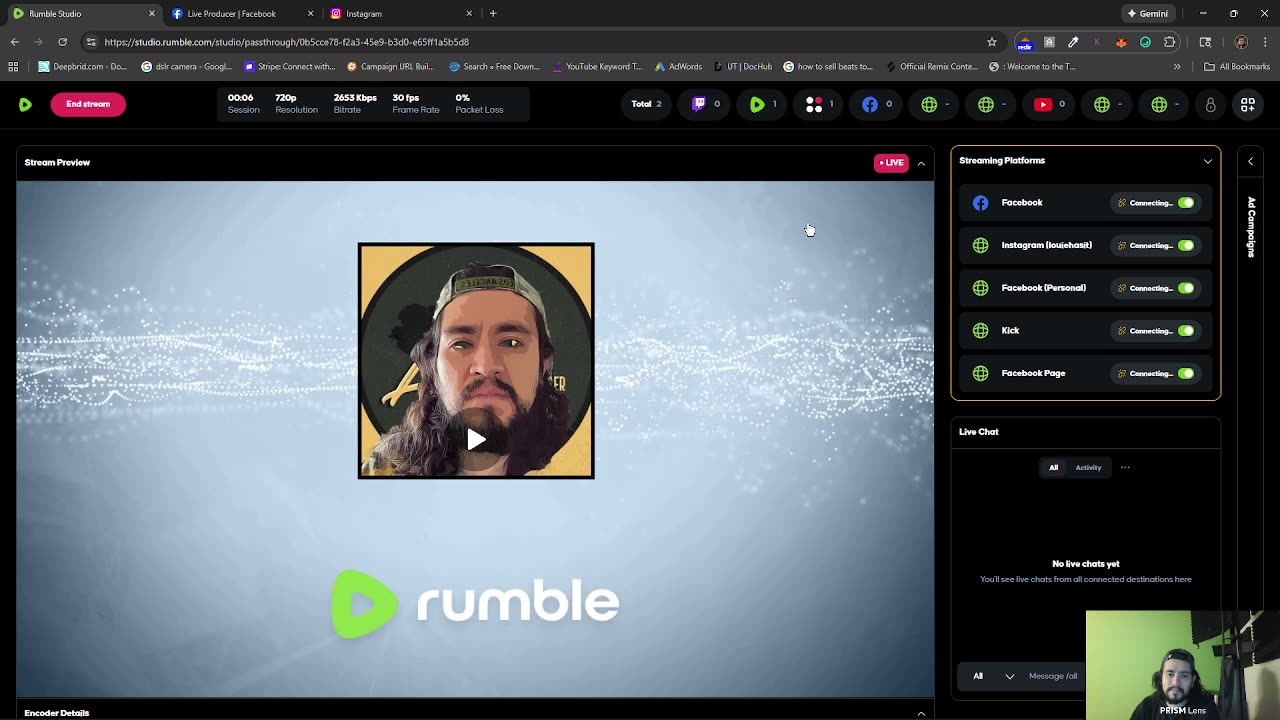The height and width of the screenshot is (720, 1280).
Task: Click the Connecting status next to Kick
Action: [1146, 331]
